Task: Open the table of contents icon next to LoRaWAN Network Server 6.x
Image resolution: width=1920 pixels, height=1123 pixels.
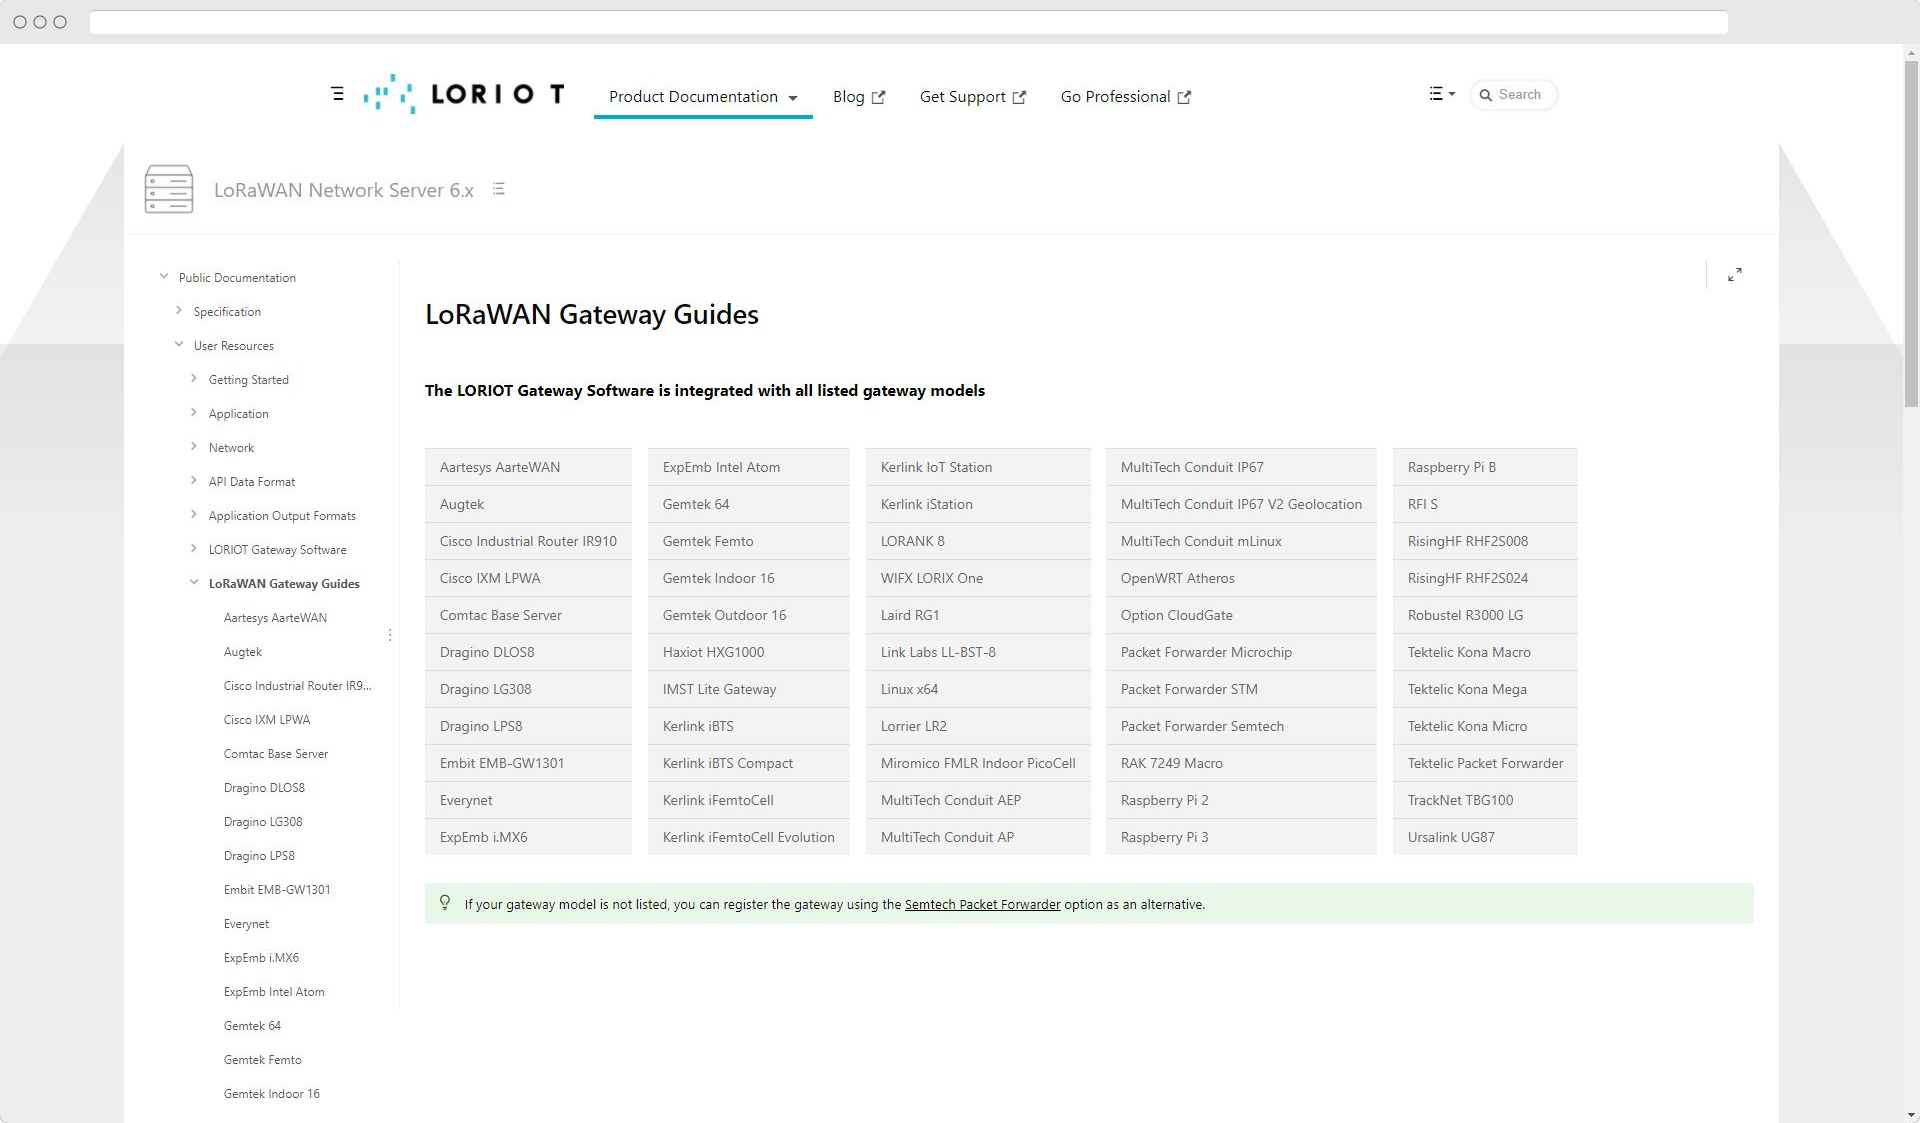Action: tap(498, 189)
